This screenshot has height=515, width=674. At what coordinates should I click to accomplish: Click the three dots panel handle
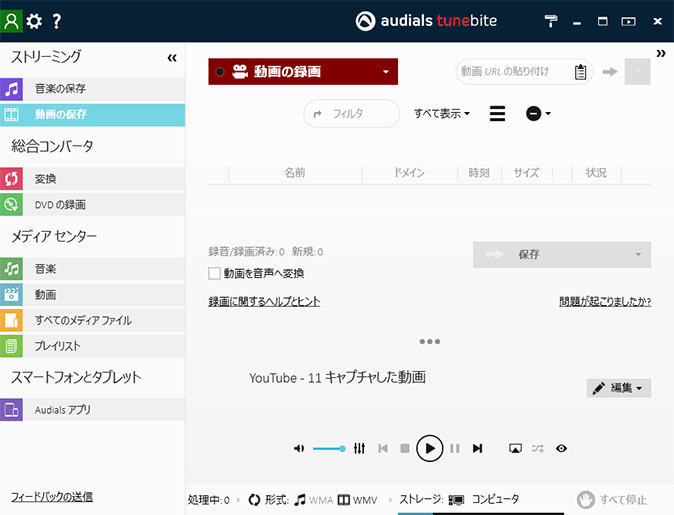(429, 341)
